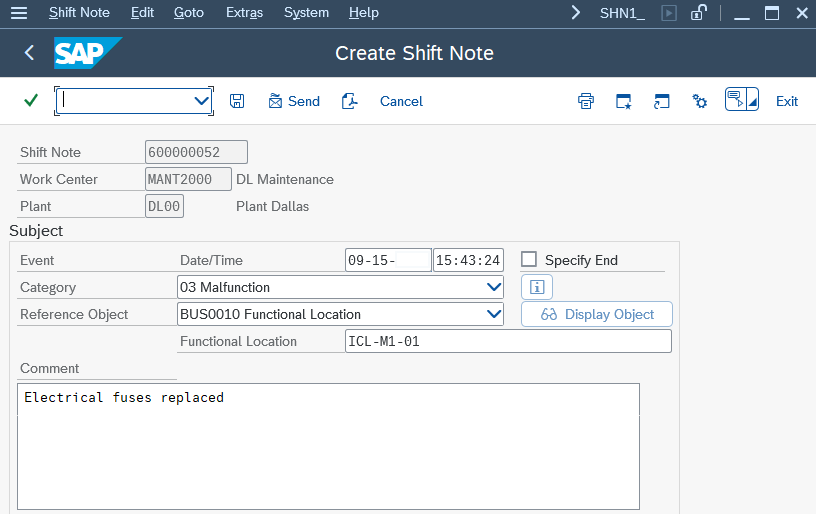Click the Cancel button
The height and width of the screenshot is (514, 816).
click(401, 101)
